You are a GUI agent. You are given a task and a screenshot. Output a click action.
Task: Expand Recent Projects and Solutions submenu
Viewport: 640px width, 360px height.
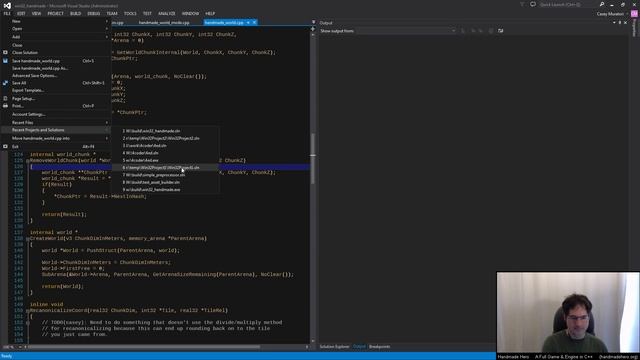click(x=56, y=130)
